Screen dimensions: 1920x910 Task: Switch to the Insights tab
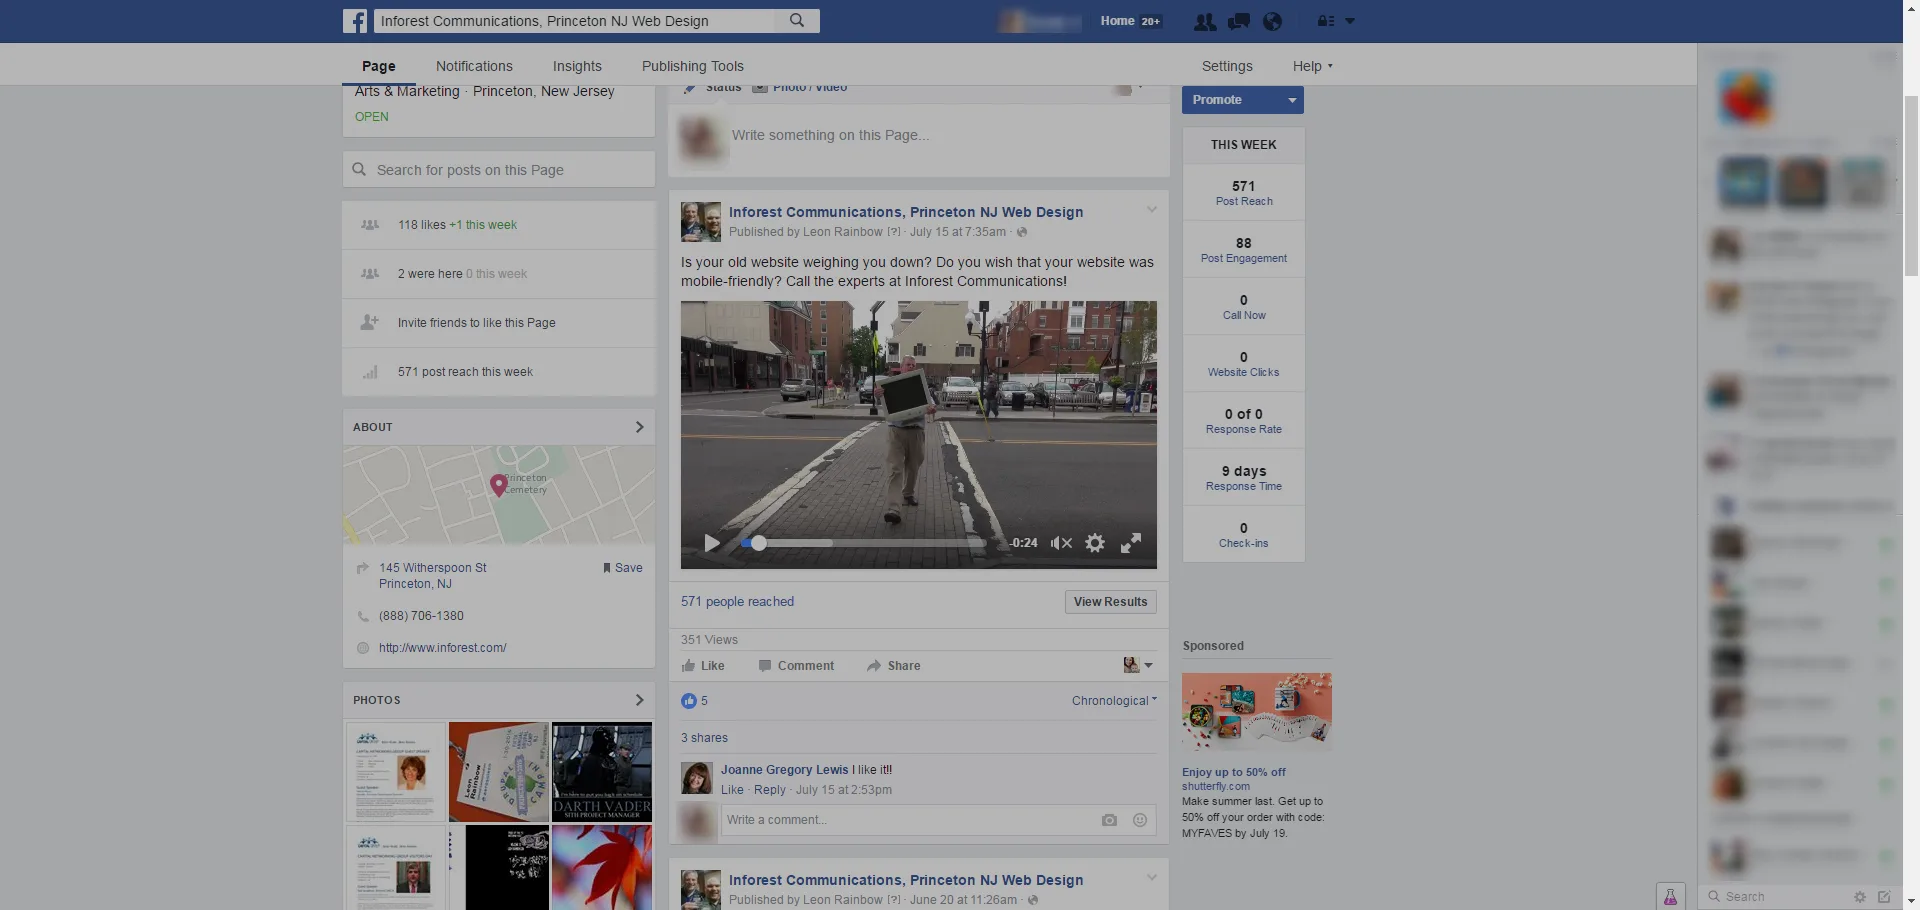tap(577, 66)
